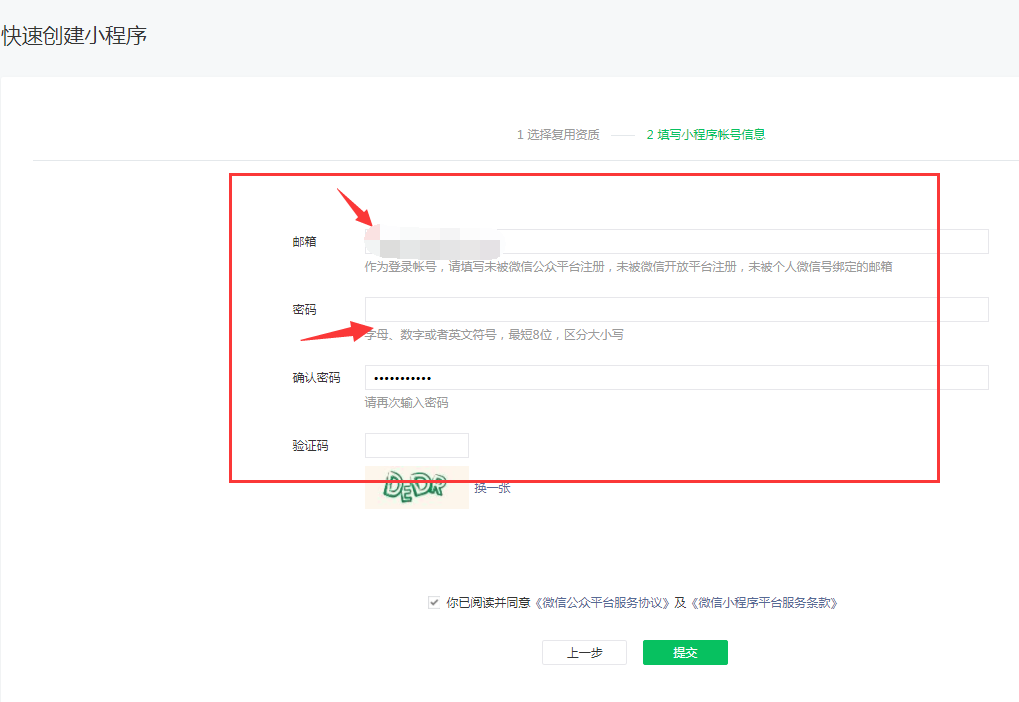Screen dimensions: 1019x702
Task: Click the 密码 field label
Action: point(304,309)
